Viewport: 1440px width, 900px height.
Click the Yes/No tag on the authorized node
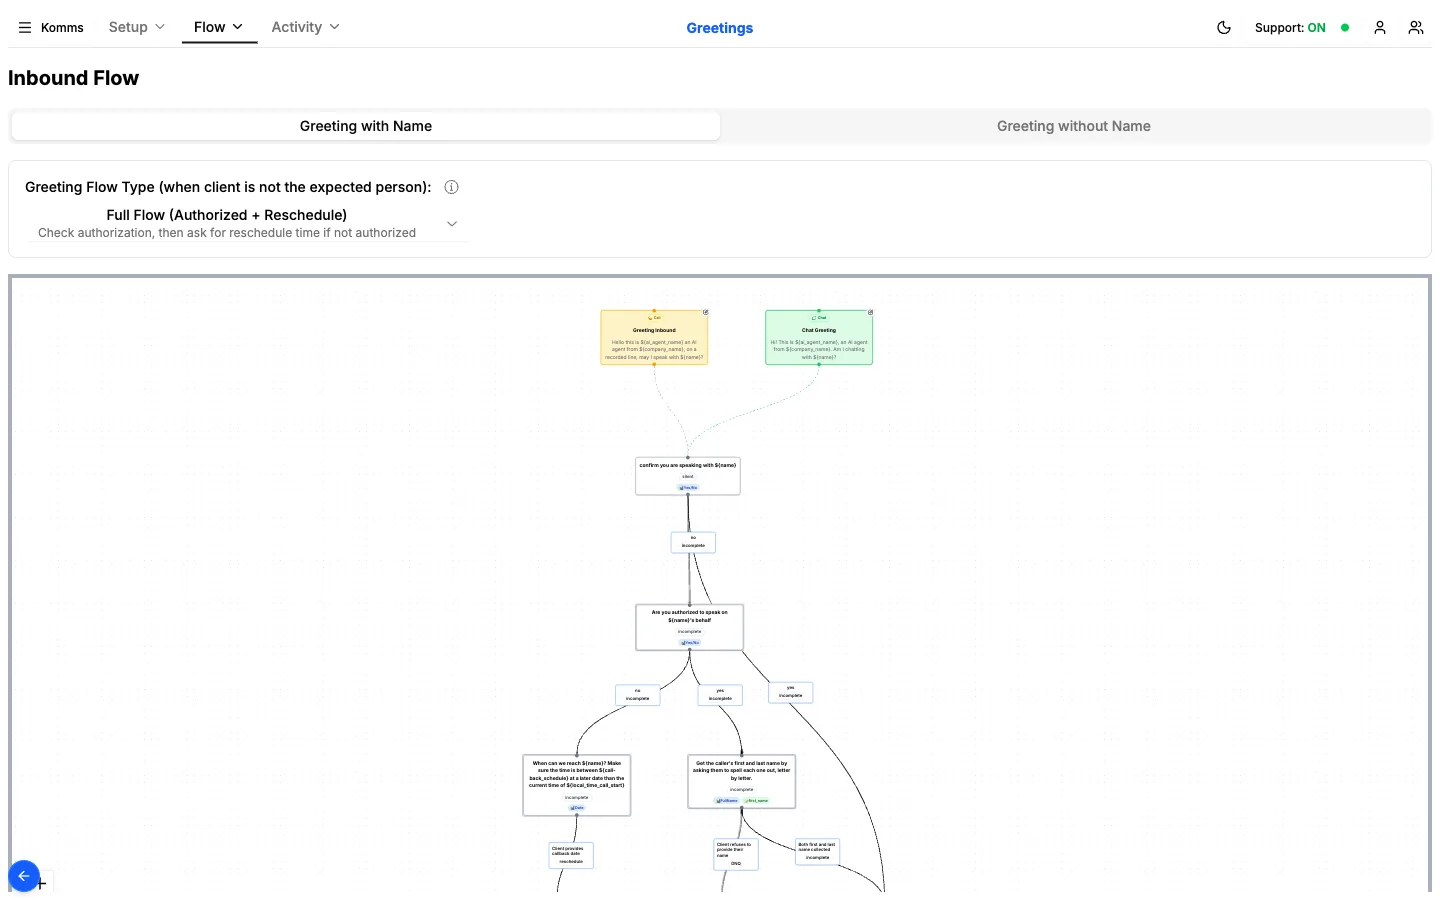click(690, 642)
